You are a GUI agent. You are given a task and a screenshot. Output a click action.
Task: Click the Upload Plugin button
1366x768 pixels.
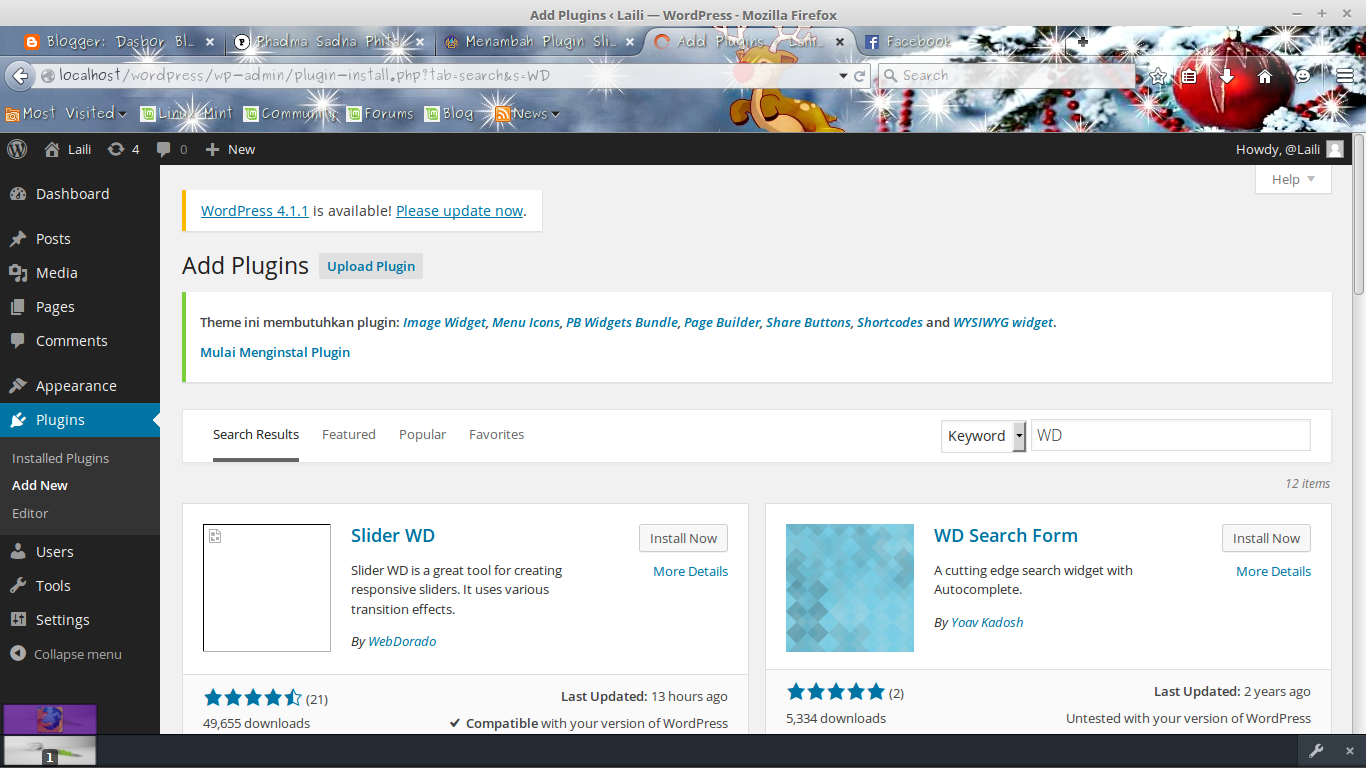(x=371, y=266)
